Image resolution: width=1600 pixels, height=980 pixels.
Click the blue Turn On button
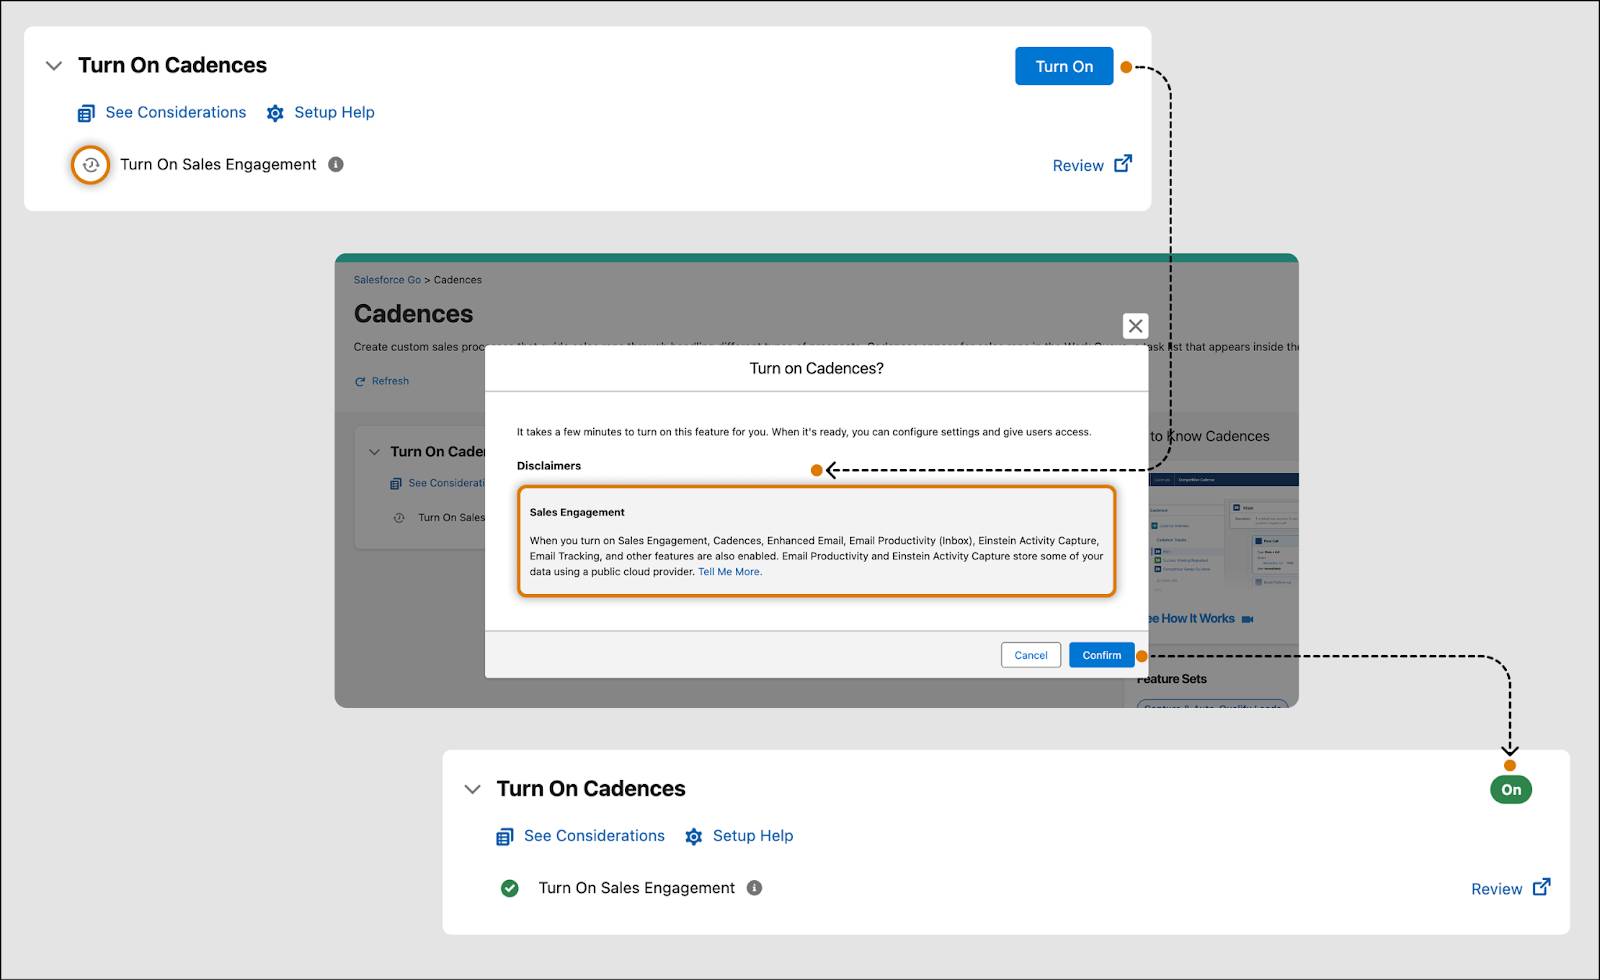pyautogui.click(x=1064, y=66)
